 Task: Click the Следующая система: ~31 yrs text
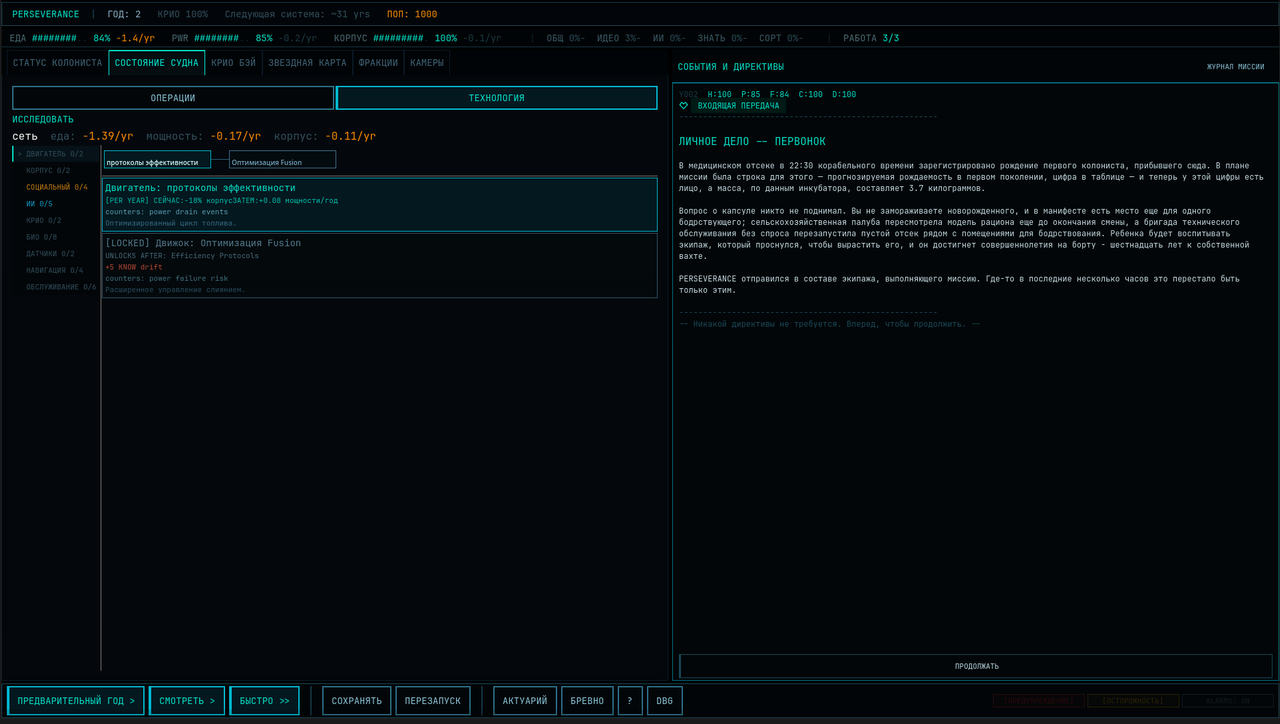click(298, 14)
